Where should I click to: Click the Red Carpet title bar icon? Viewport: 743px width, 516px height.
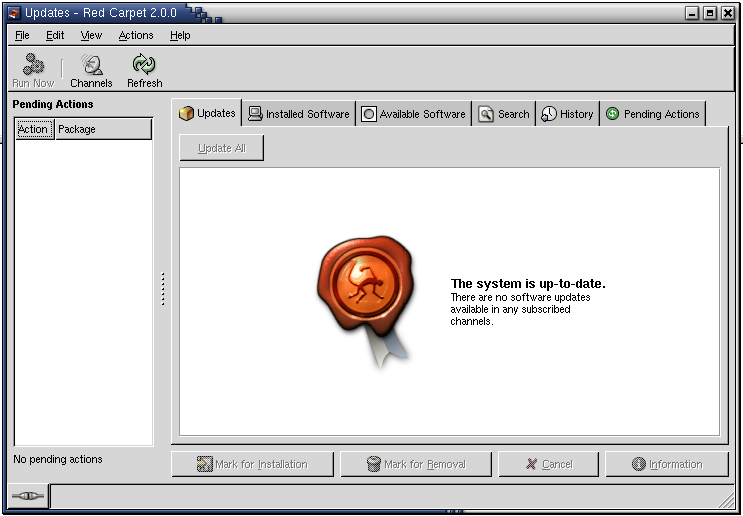pyautogui.click(x=14, y=13)
